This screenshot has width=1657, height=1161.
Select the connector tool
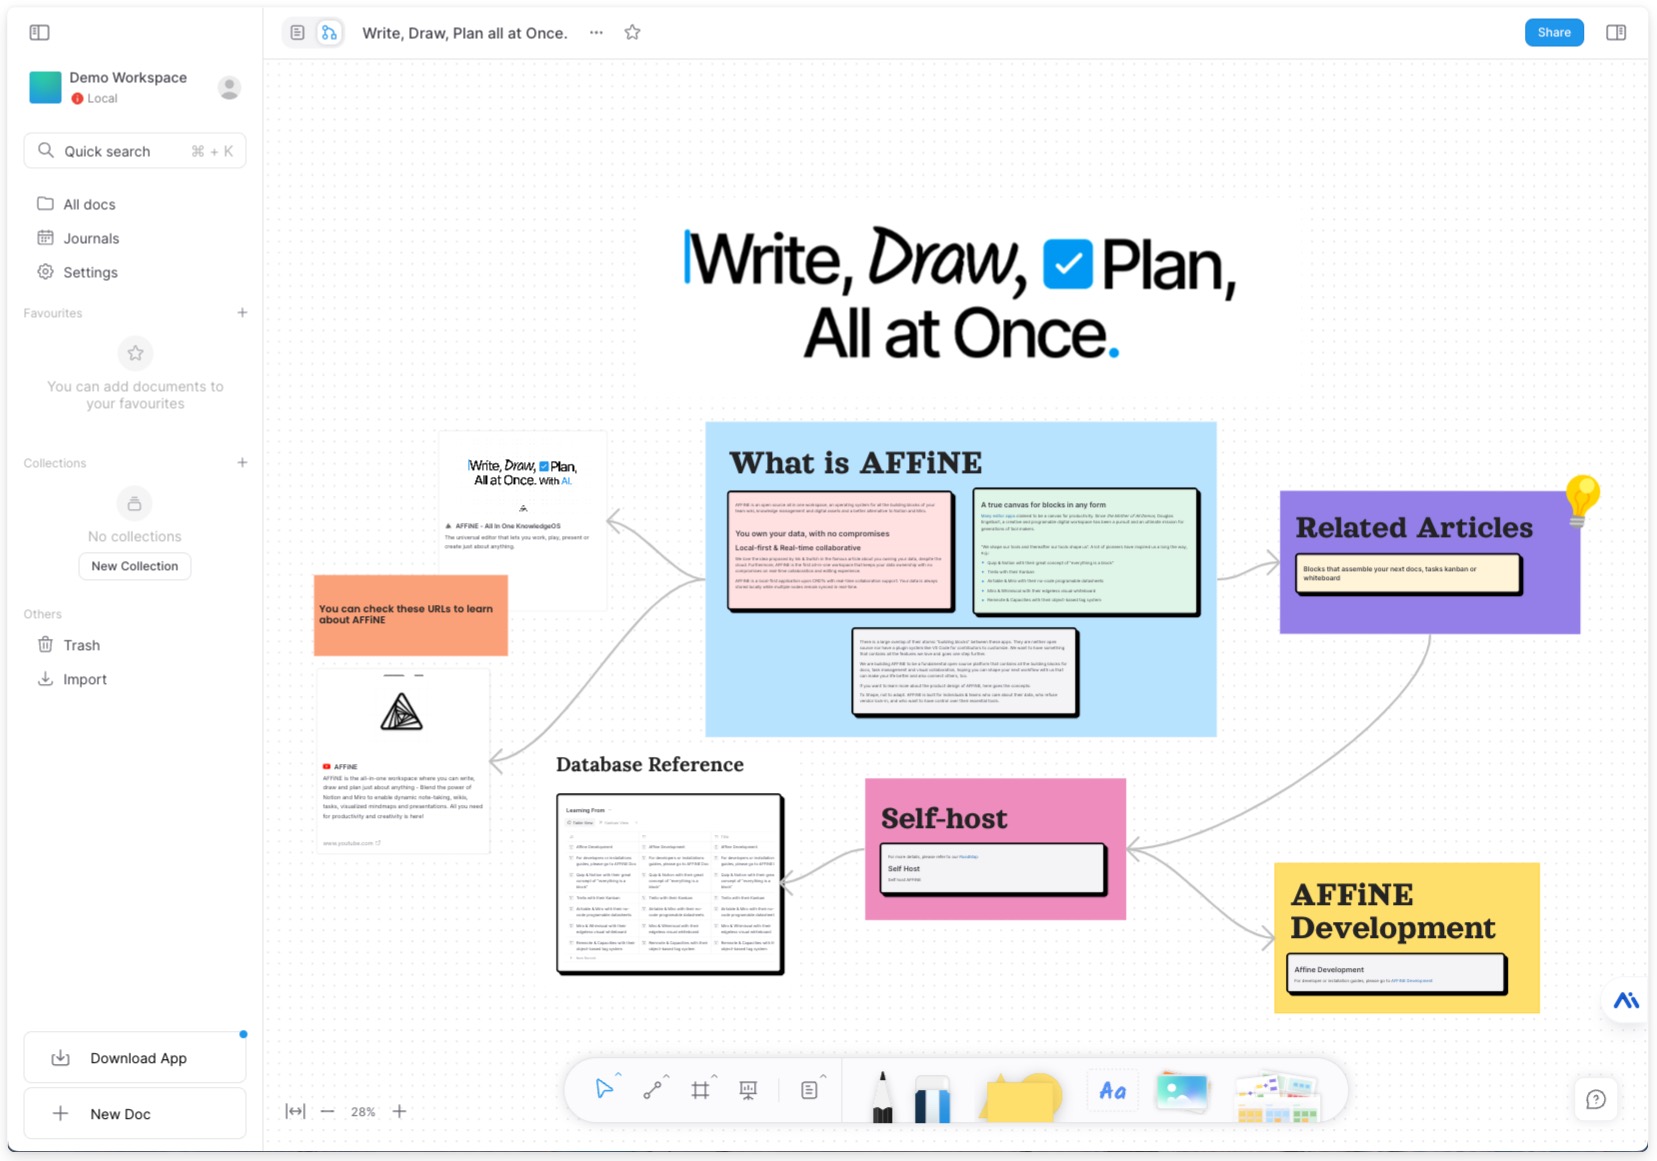652,1090
